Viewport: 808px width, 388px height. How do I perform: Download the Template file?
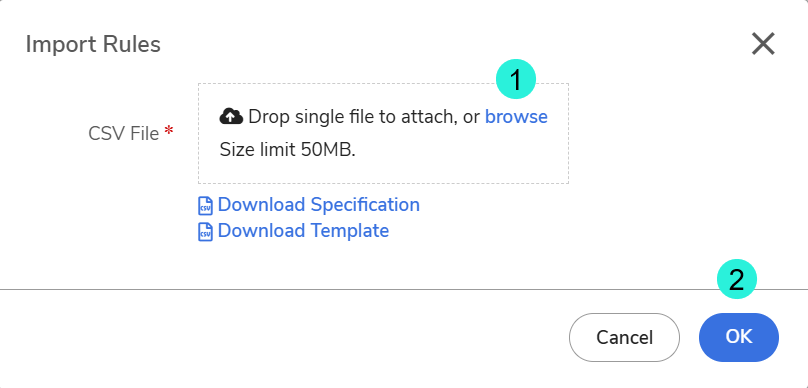point(303,230)
